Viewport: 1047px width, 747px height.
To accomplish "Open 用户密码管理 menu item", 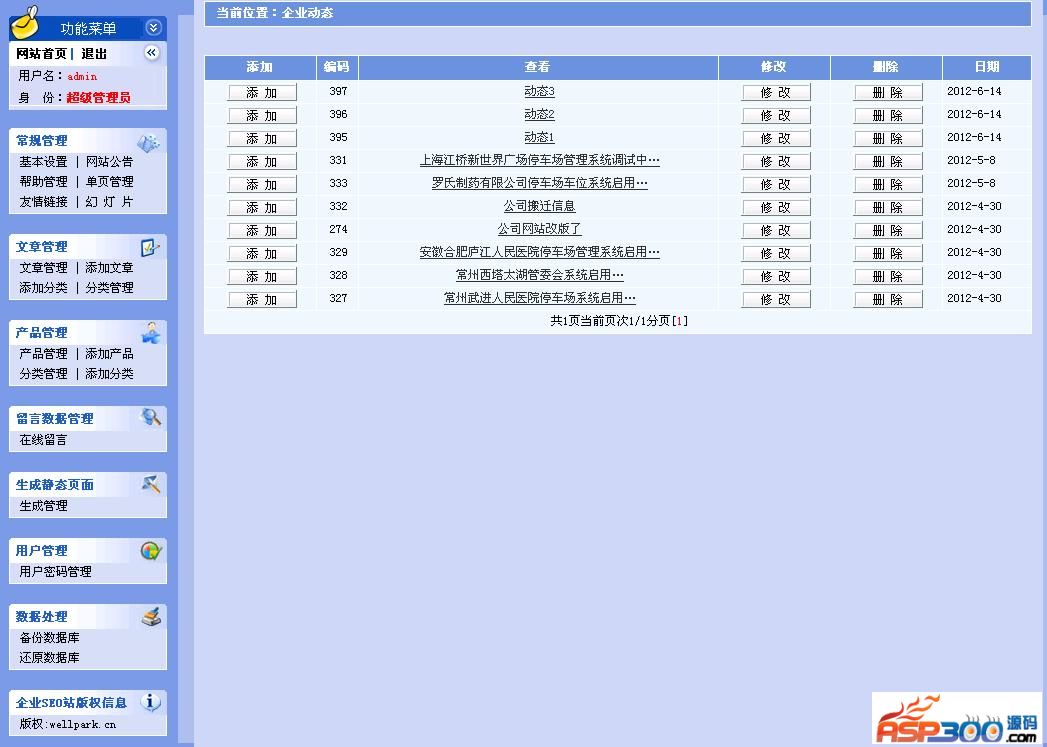I will [x=55, y=571].
